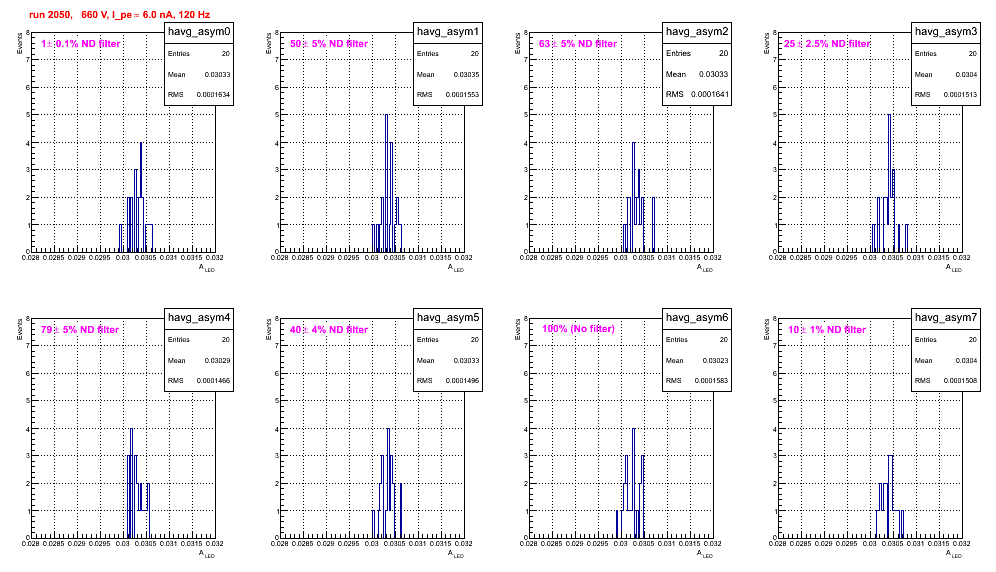This screenshot has height=572, width=996.
Task: Select the '40± 4% ND filter' label
Action: pyautogui.click(x=329, y=330)
